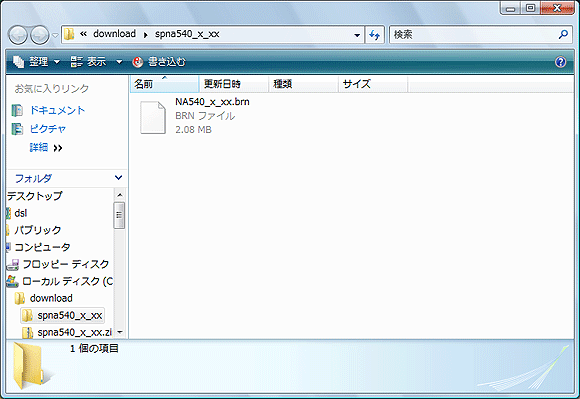The height and width of the screenshot is (399, 580).
Task: Click the ドキュメント folder icon
Action: [x=17, y=110]
